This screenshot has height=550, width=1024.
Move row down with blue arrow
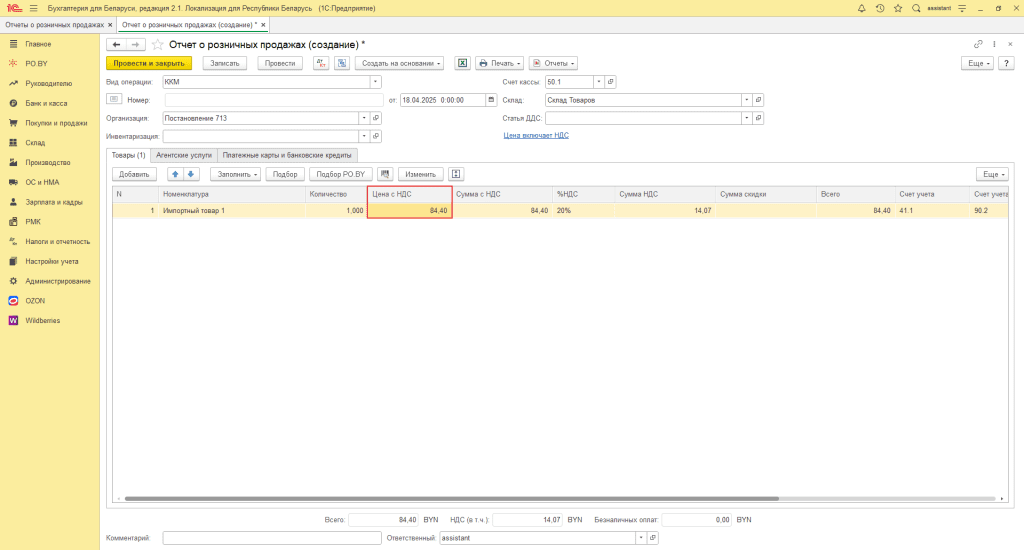pos(191,174)
